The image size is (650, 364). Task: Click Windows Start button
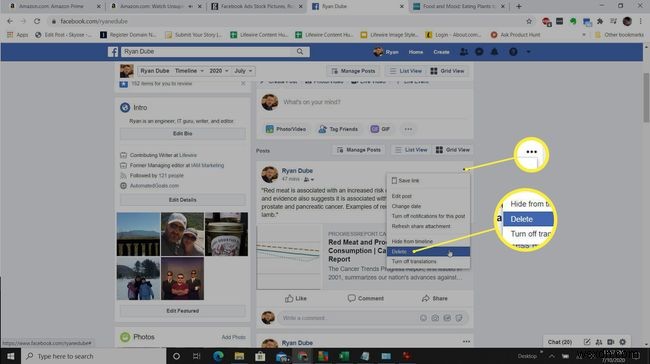coord(10,356)
